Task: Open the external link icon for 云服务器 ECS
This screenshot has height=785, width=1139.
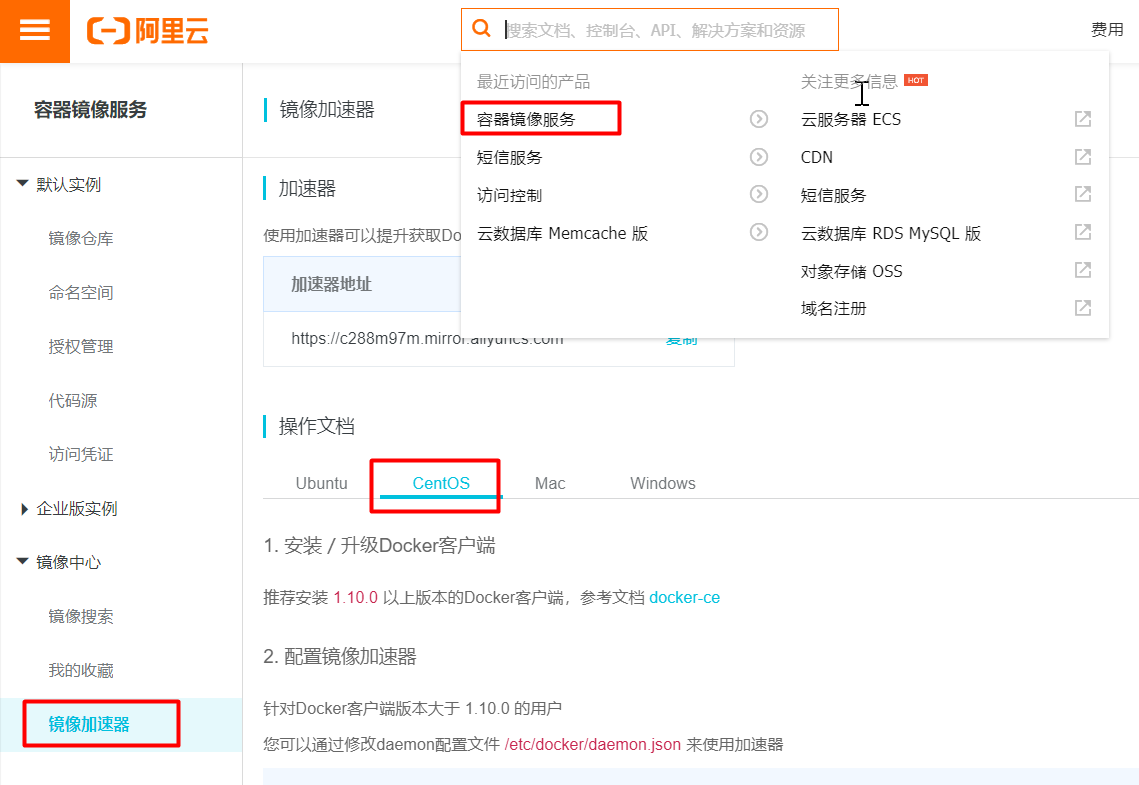Action: click(x=1082, y=118)
